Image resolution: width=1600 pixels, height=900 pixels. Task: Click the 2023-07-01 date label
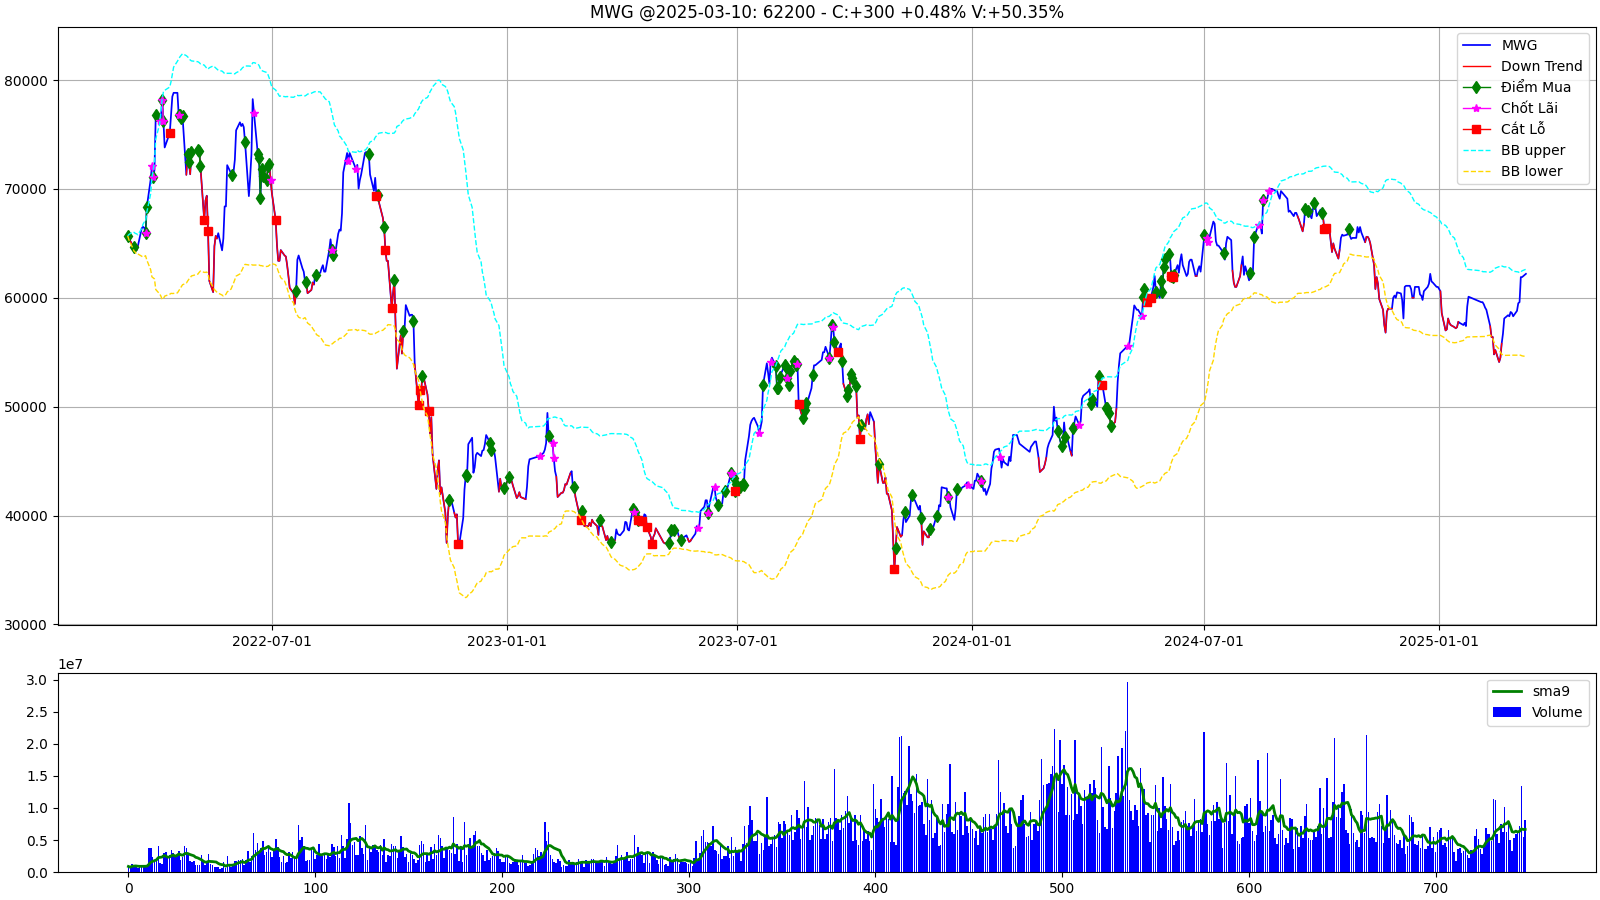[737, 641]
